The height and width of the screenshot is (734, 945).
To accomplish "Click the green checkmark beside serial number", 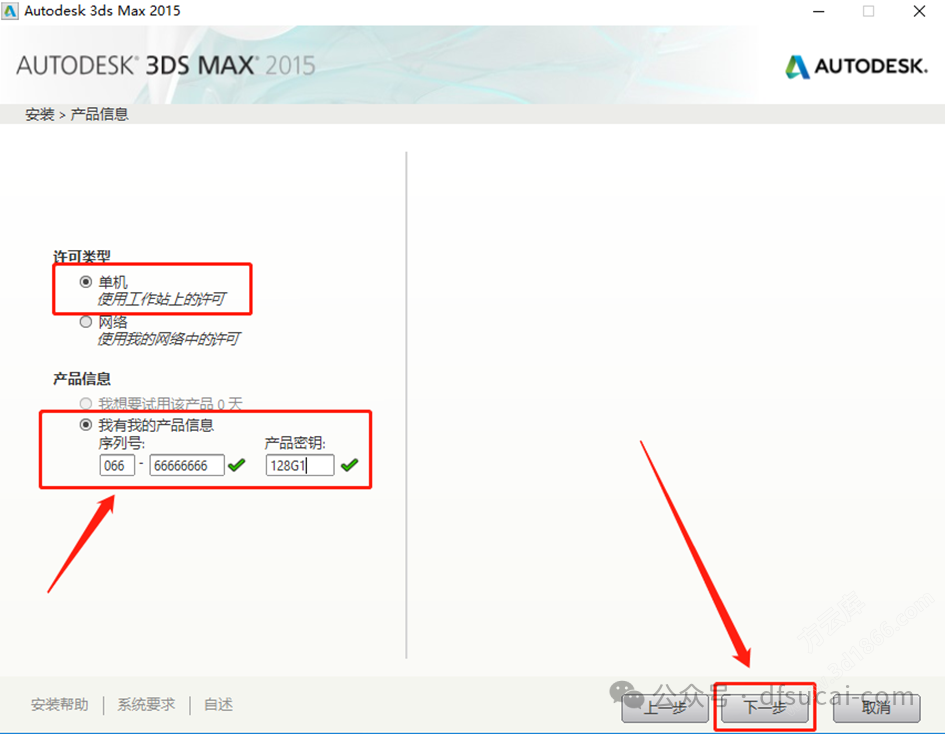I will [237, 465].
